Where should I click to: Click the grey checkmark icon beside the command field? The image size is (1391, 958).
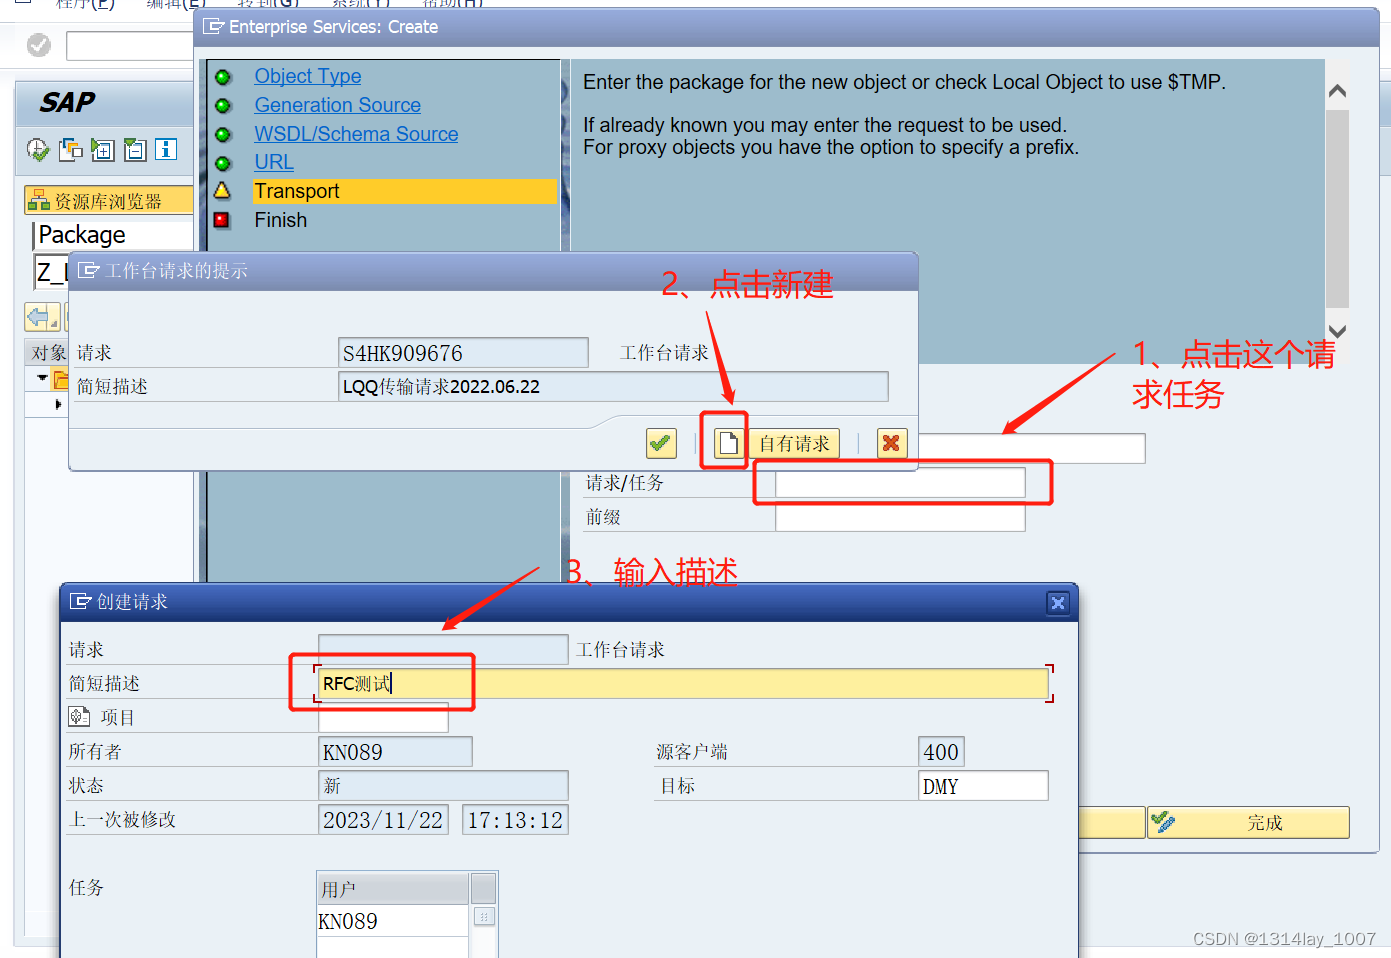(x=39, y=45)
